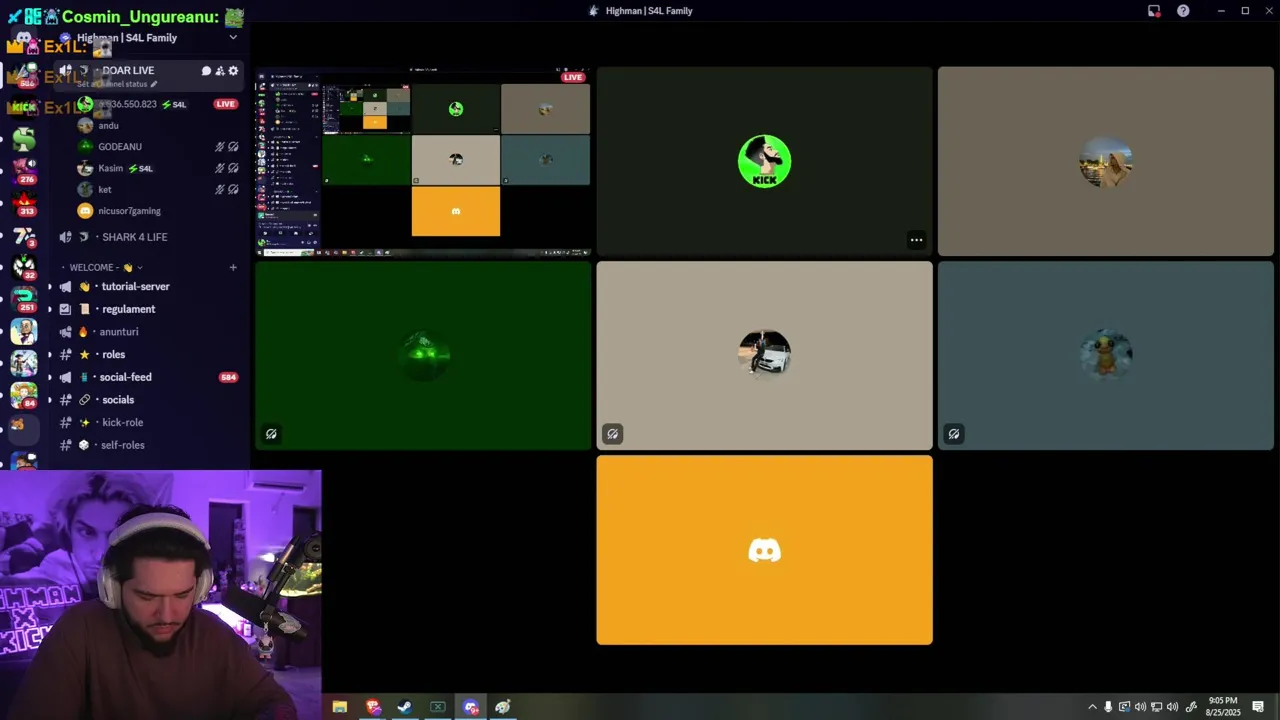Screen dimensions: 1280x720
Task: Select user nicusor7gaming in the voice list
Action: (129, 211)
